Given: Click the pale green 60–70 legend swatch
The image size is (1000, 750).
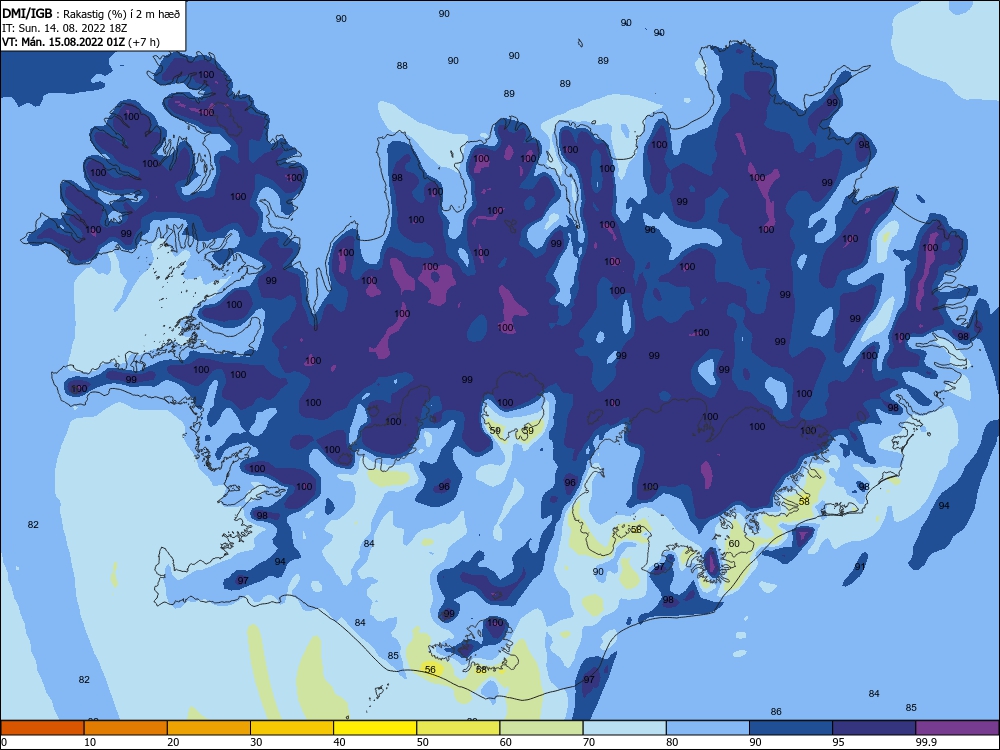Looking at the screenshot, I should [x=541, y=728].
